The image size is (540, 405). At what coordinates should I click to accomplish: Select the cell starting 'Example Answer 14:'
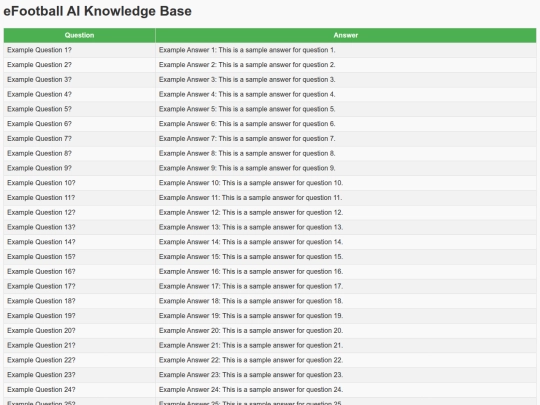point(346,242)
